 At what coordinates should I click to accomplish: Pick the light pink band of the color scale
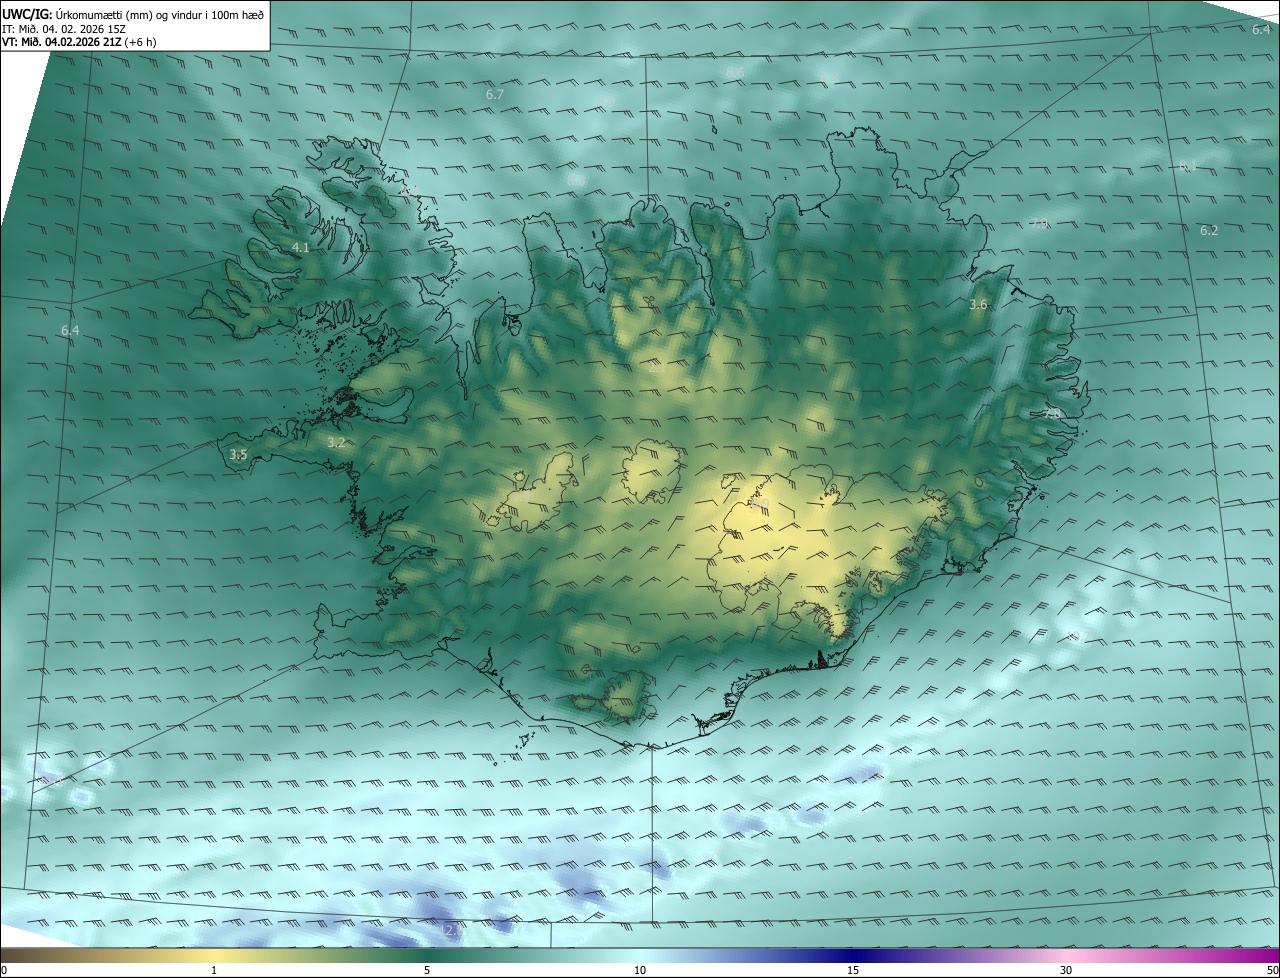pyautogui.click(x=1066, y=955)
